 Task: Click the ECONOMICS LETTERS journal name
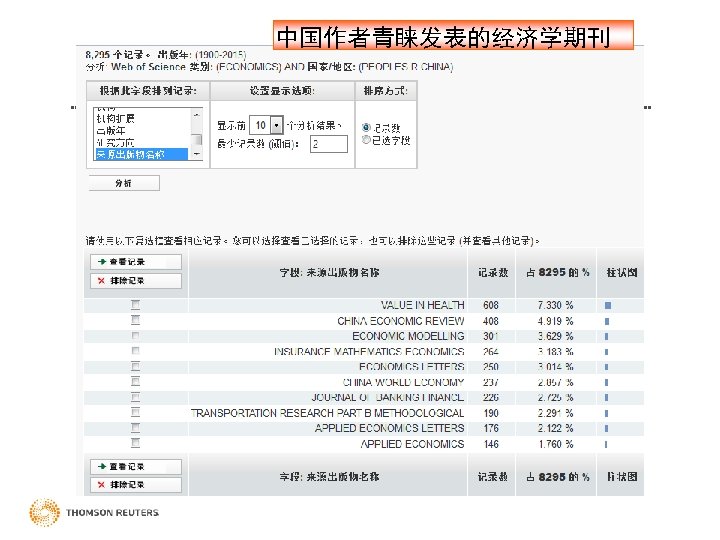411,367
